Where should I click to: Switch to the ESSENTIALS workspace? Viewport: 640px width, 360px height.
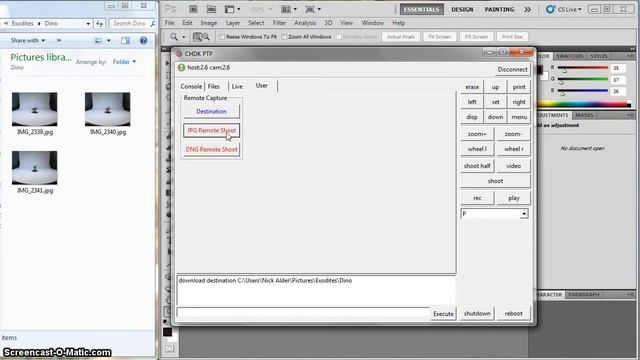pos(422,9)
